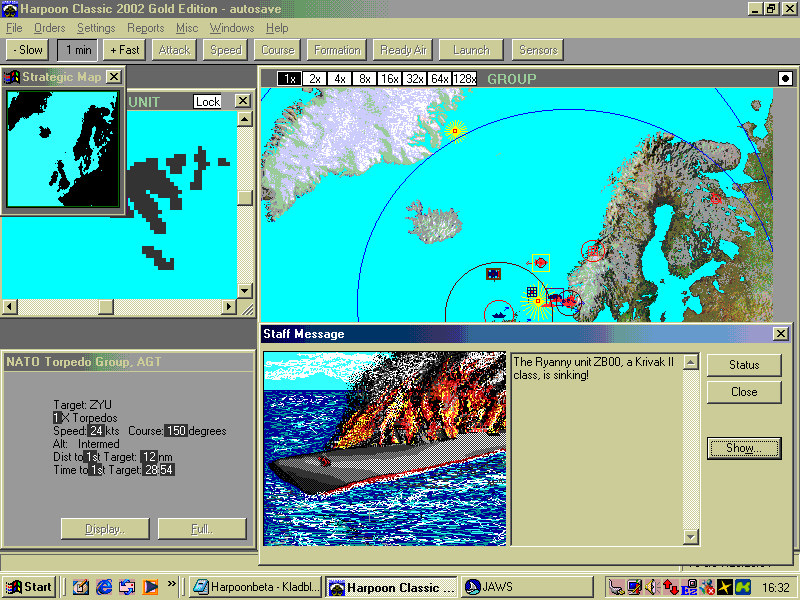Viewport: 800px width, 600px height.
Task: Select 2x zoom level
Action: pyautogui.click(x=314, y=79)
